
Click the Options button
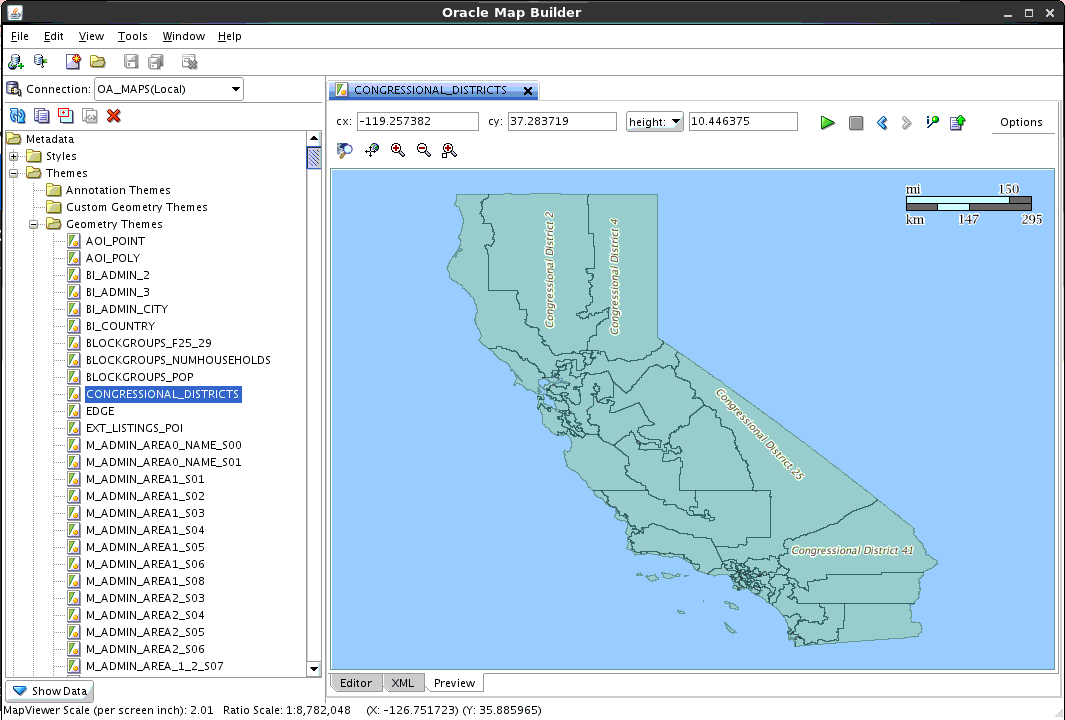[x=1022, y=121]
